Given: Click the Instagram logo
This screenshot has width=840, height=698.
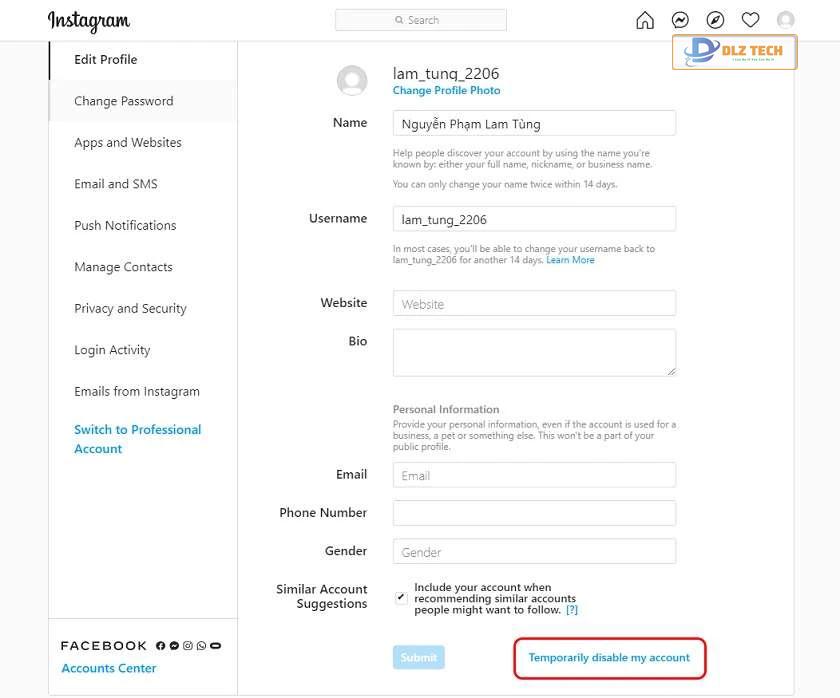Looking at the screenshot, I should (89, 21).
